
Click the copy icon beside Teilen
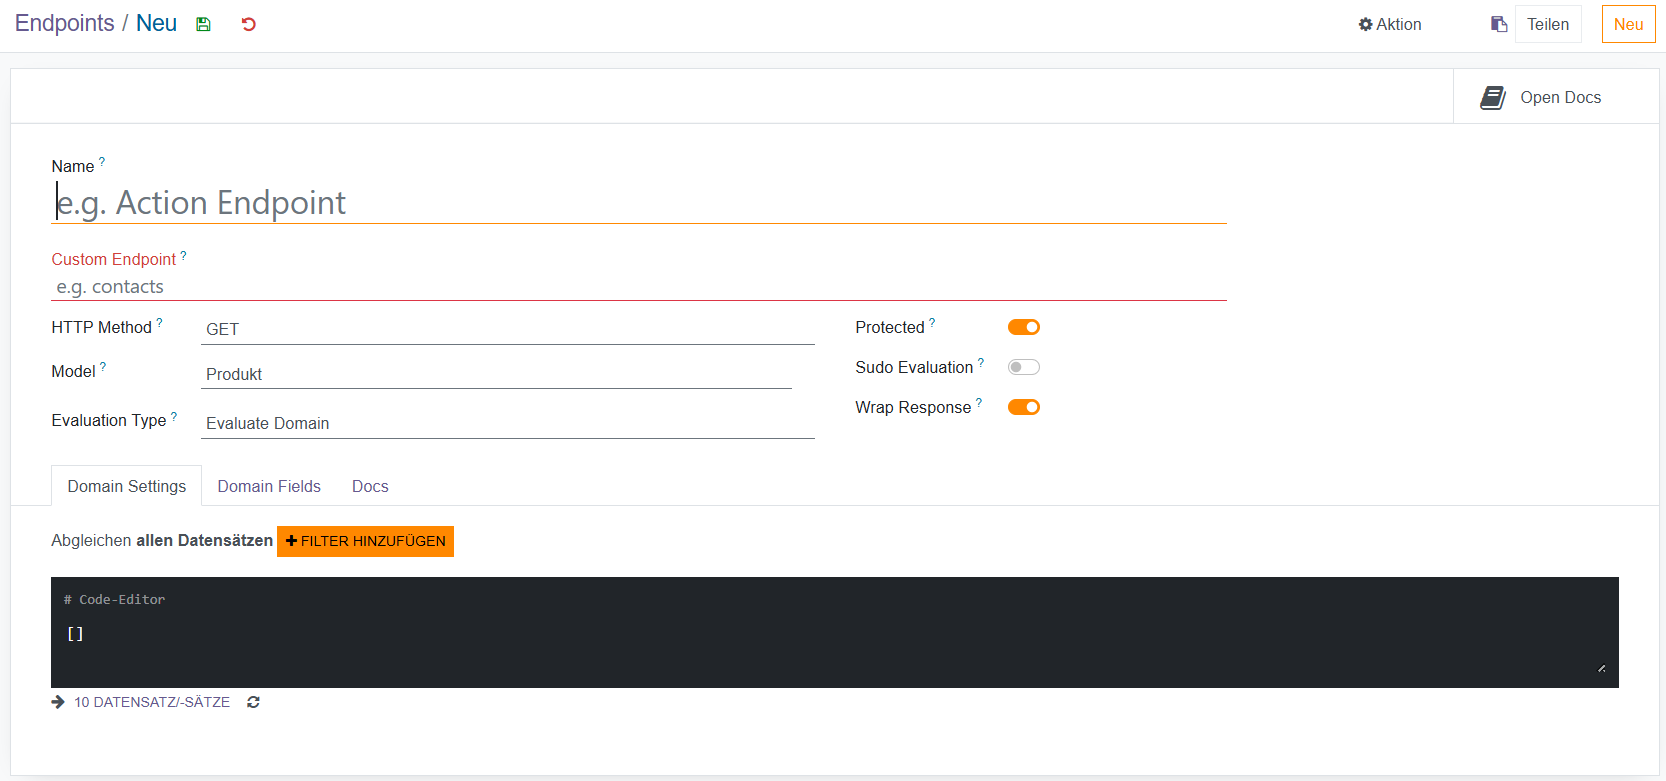pyautogui.click(x=1499, y=24)
